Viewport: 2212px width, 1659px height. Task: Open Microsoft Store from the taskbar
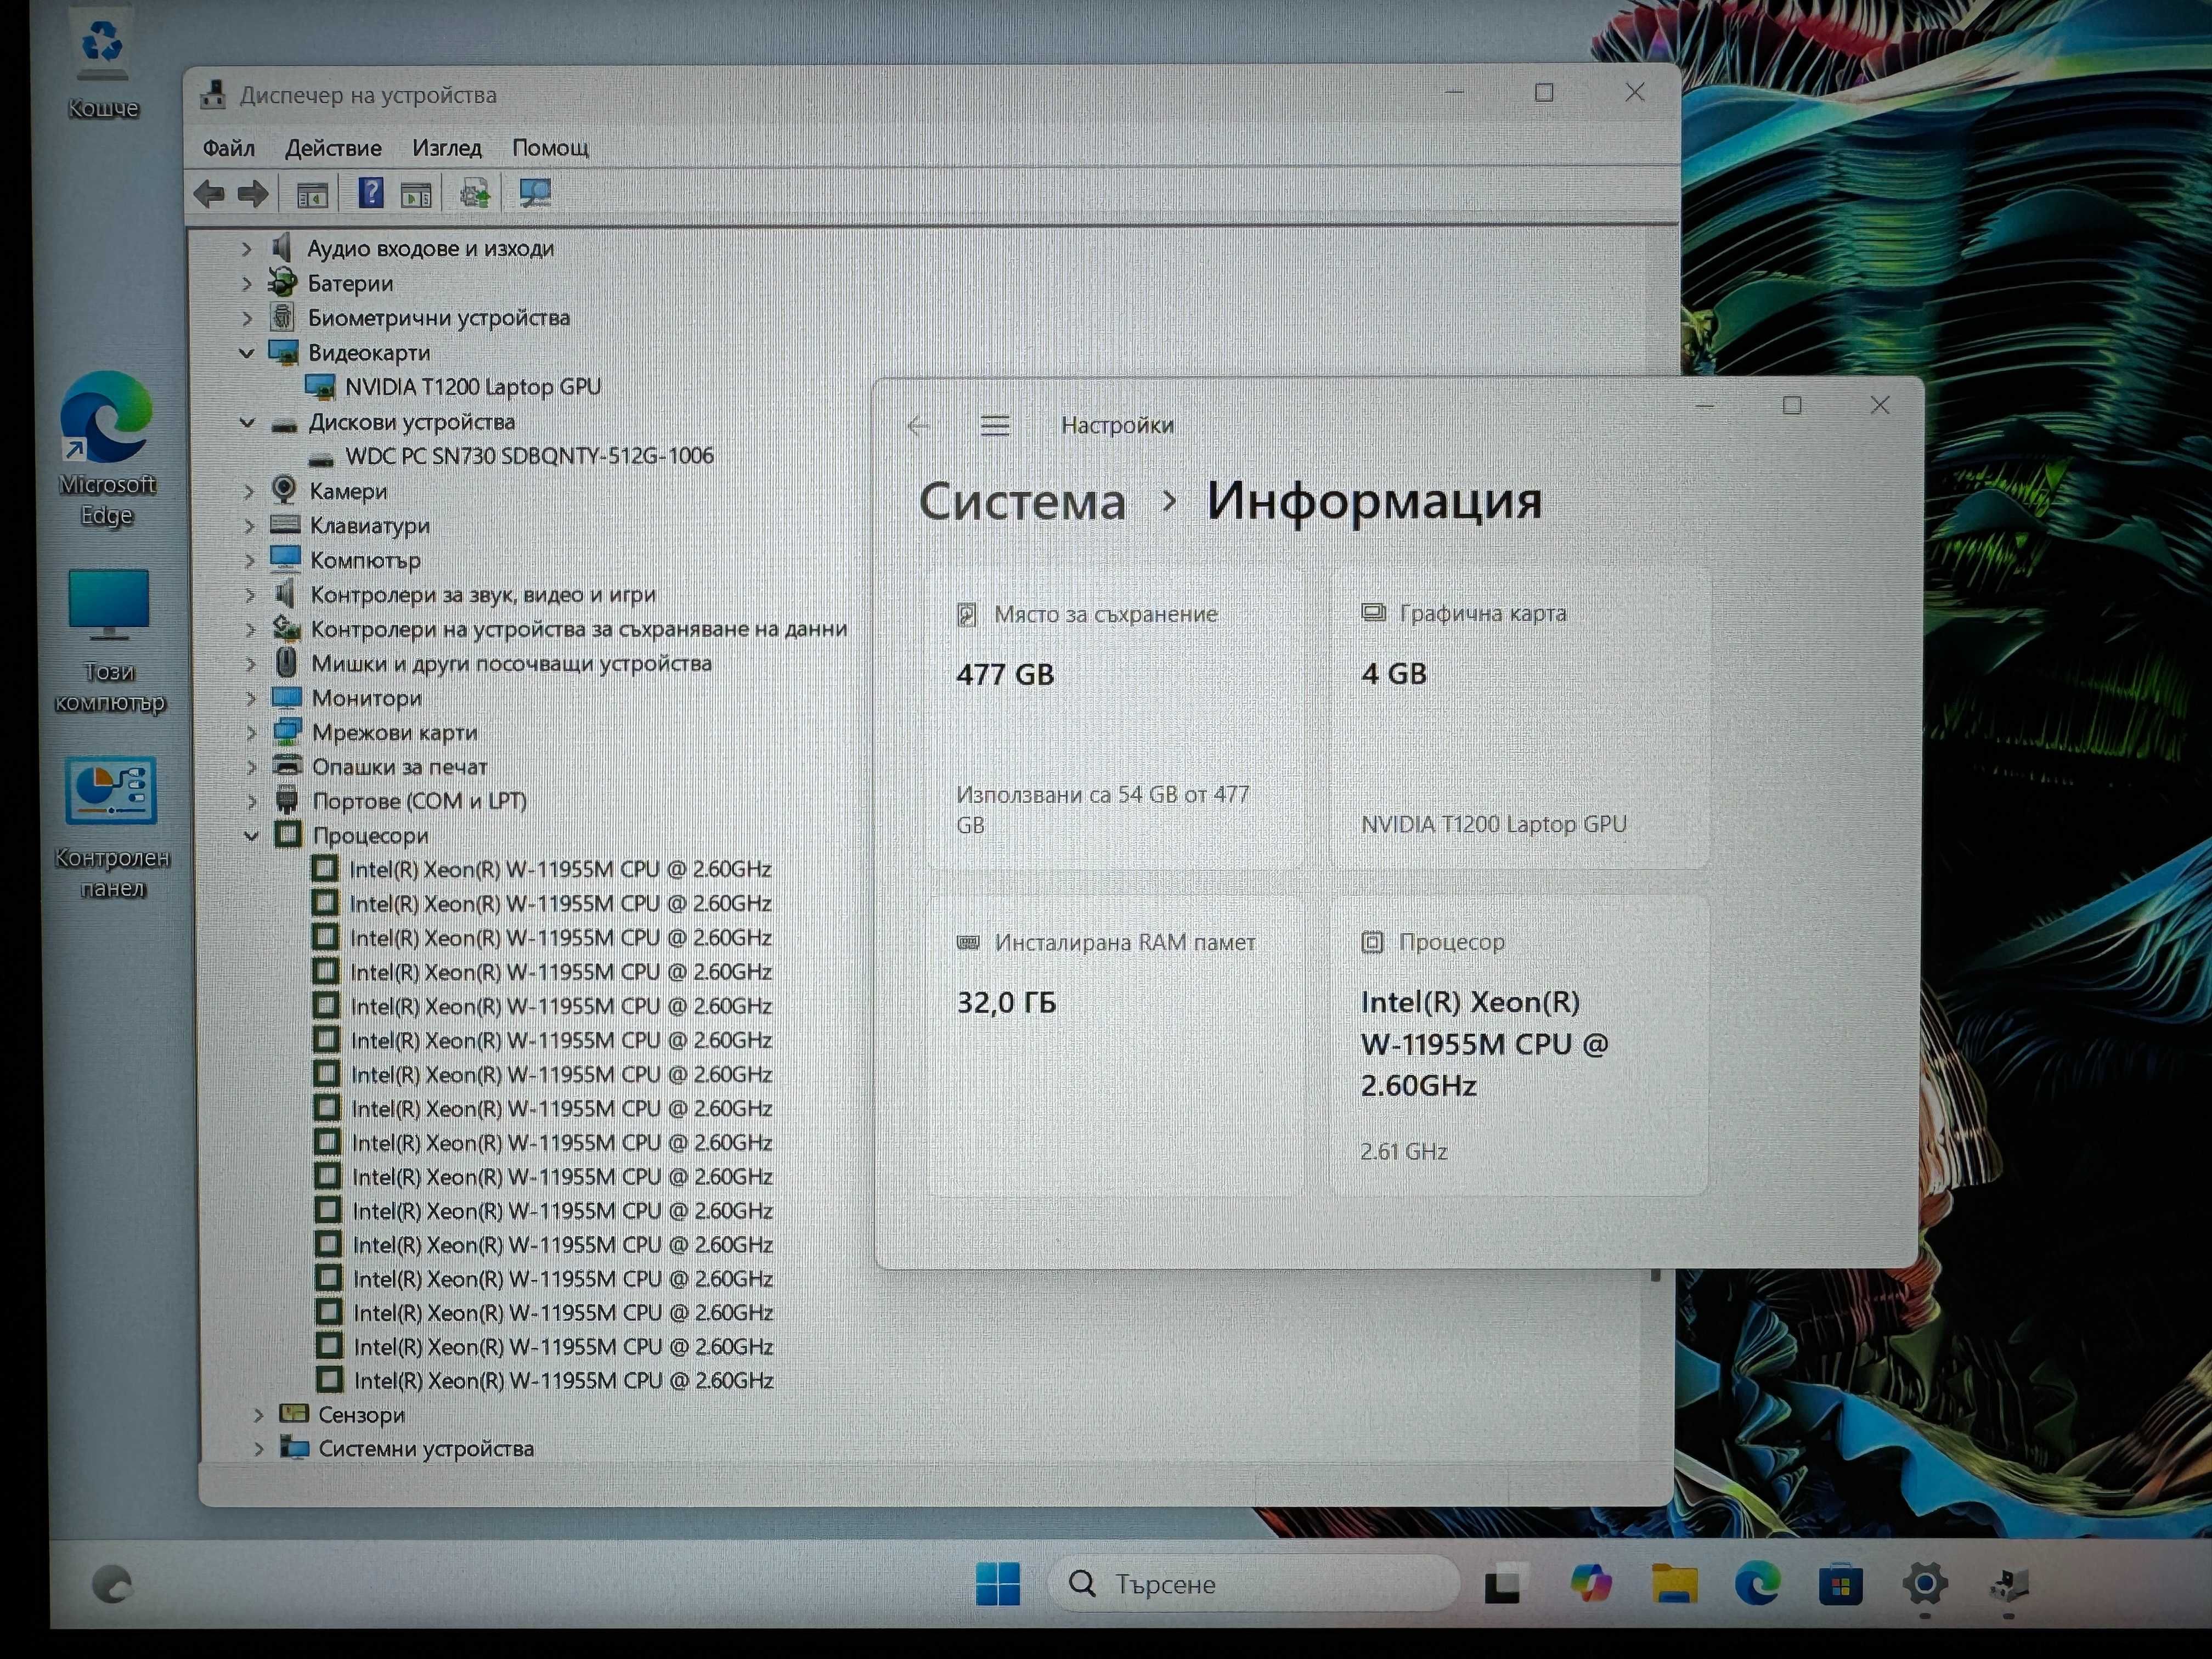[1840, 1585]
